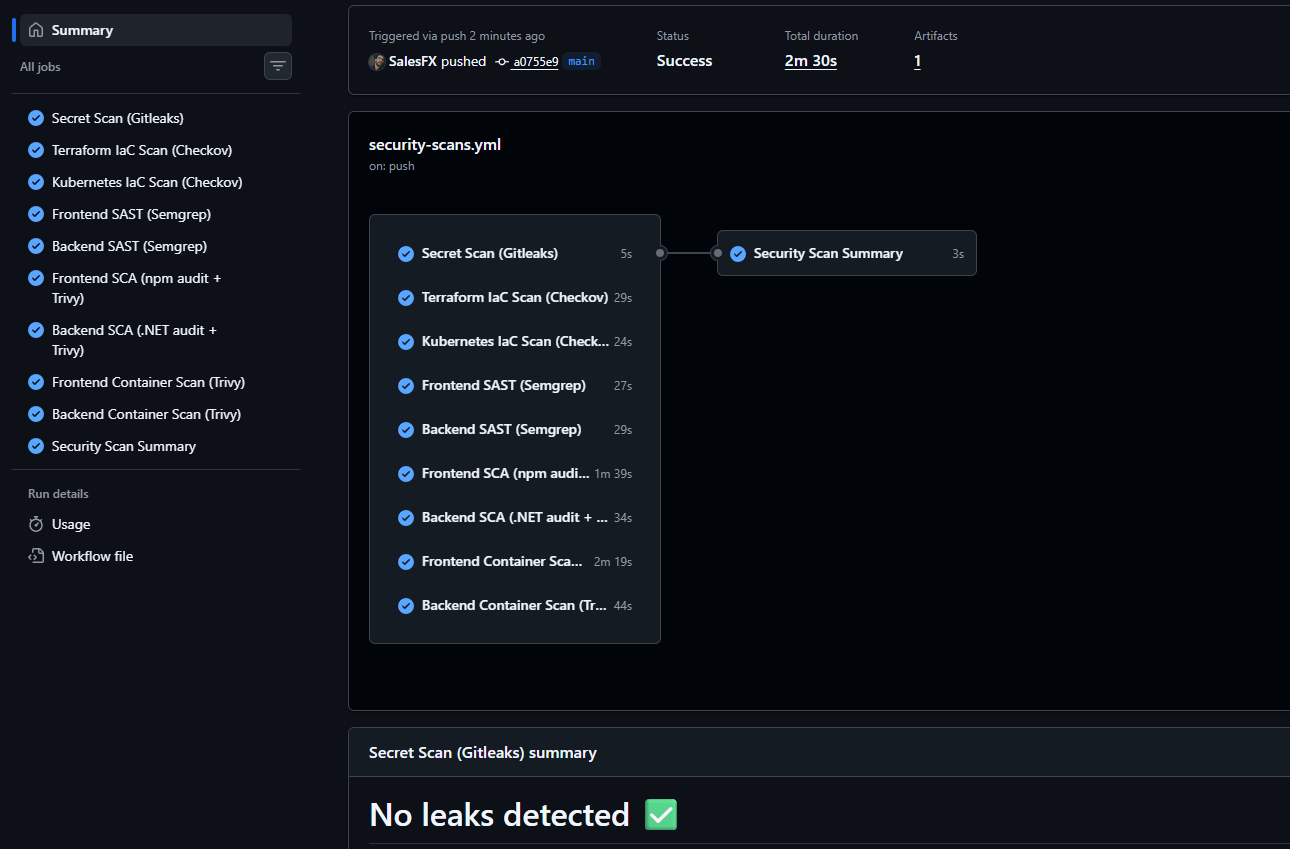This screenshot has width=1290, height=849.
Task: Open Backend SCA graph node, 34s
Action: (515, 518)
